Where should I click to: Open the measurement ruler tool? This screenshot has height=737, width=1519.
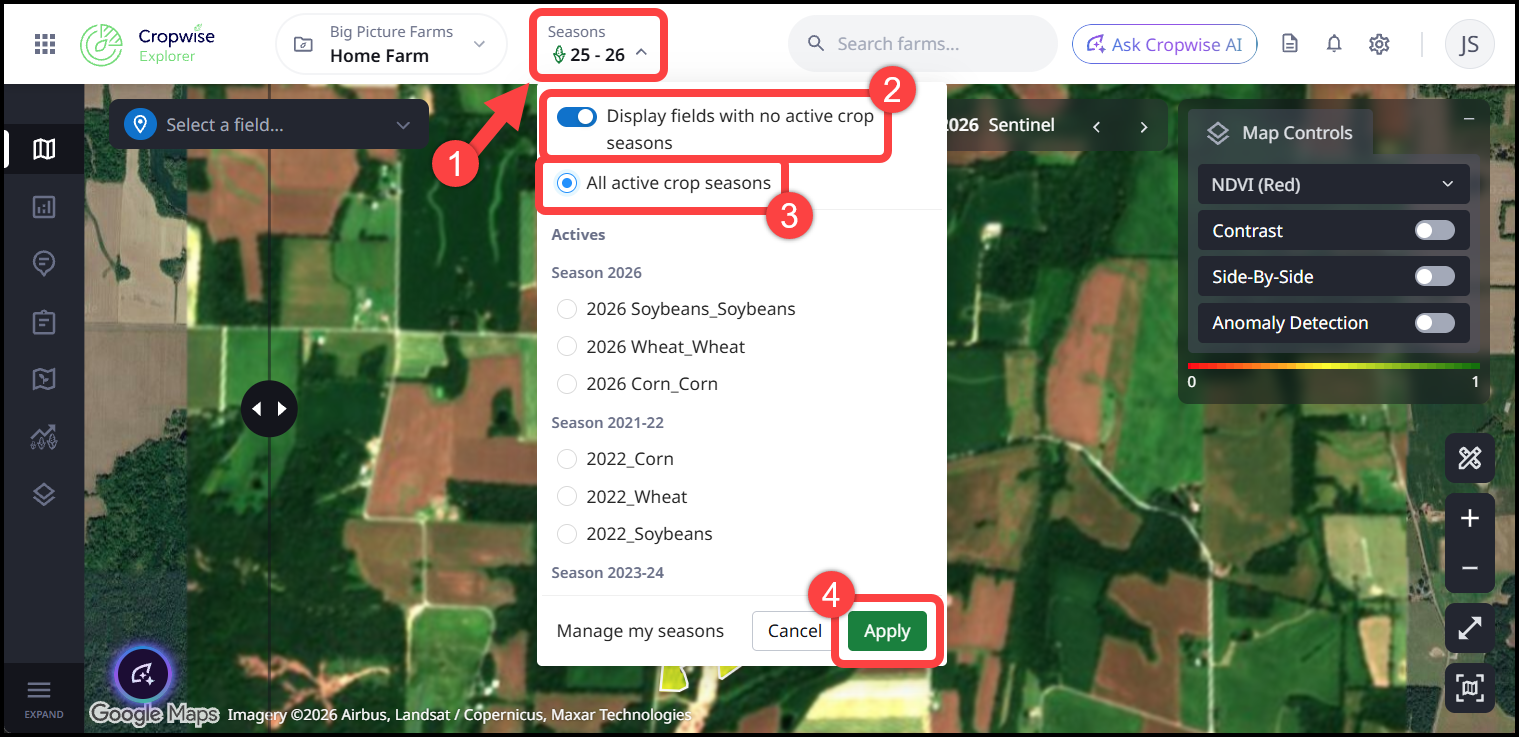1469,459
